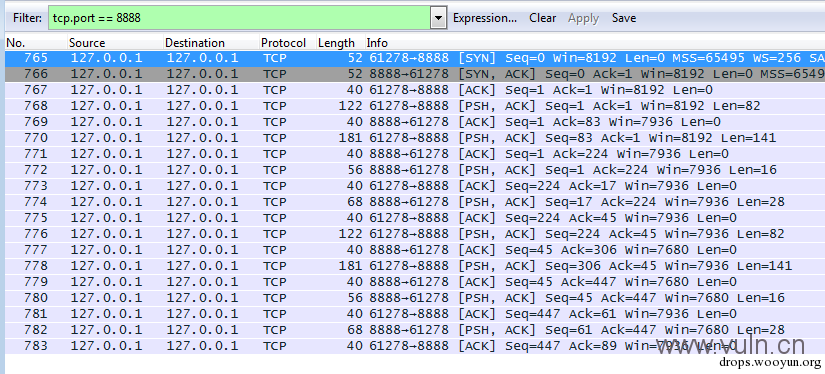Click the Filter: label
The width and height of the screenshot is (825, 374).
click(x=27, y=18)
